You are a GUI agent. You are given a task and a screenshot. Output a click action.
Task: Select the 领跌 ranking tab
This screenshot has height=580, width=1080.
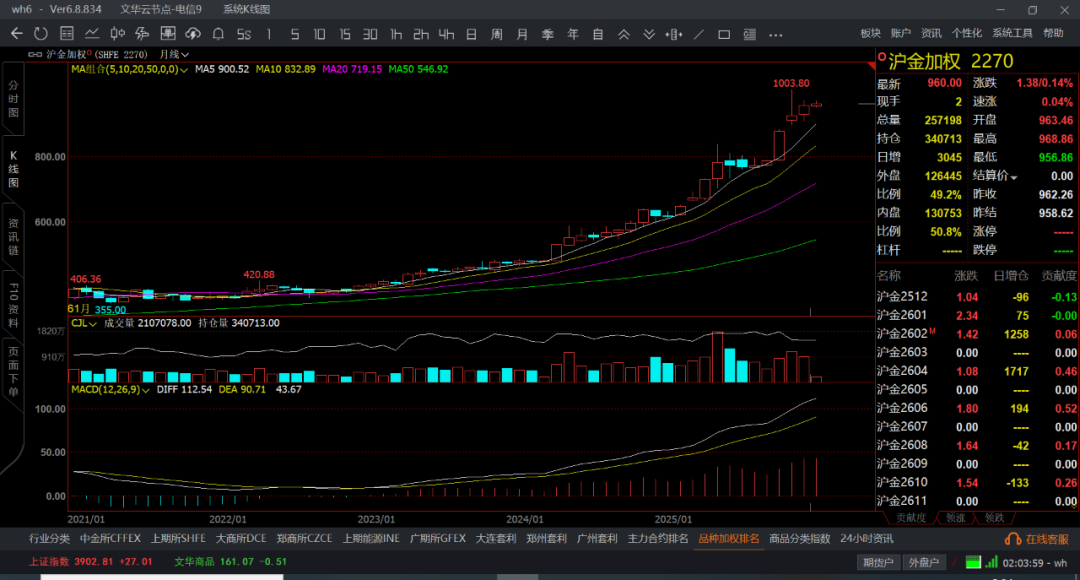(x=995, y=518)
